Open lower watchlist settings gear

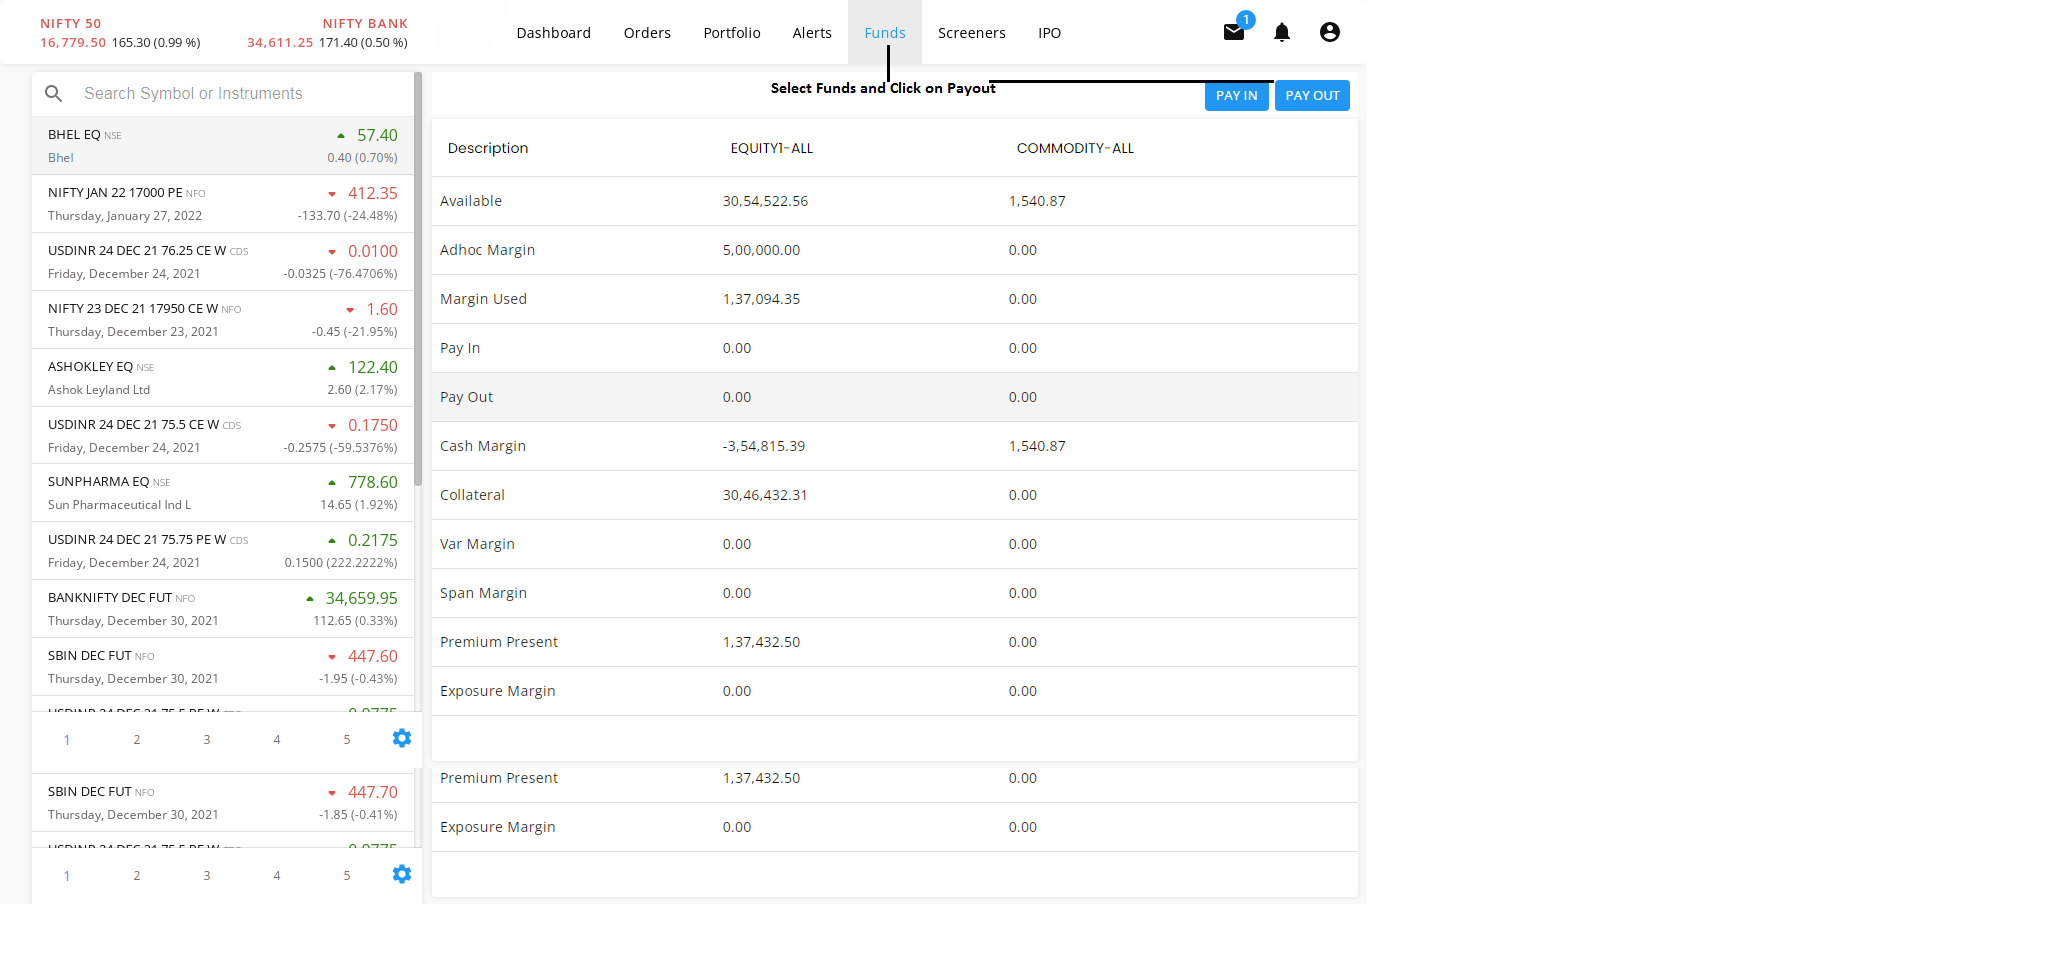click(x=401, y=874)
